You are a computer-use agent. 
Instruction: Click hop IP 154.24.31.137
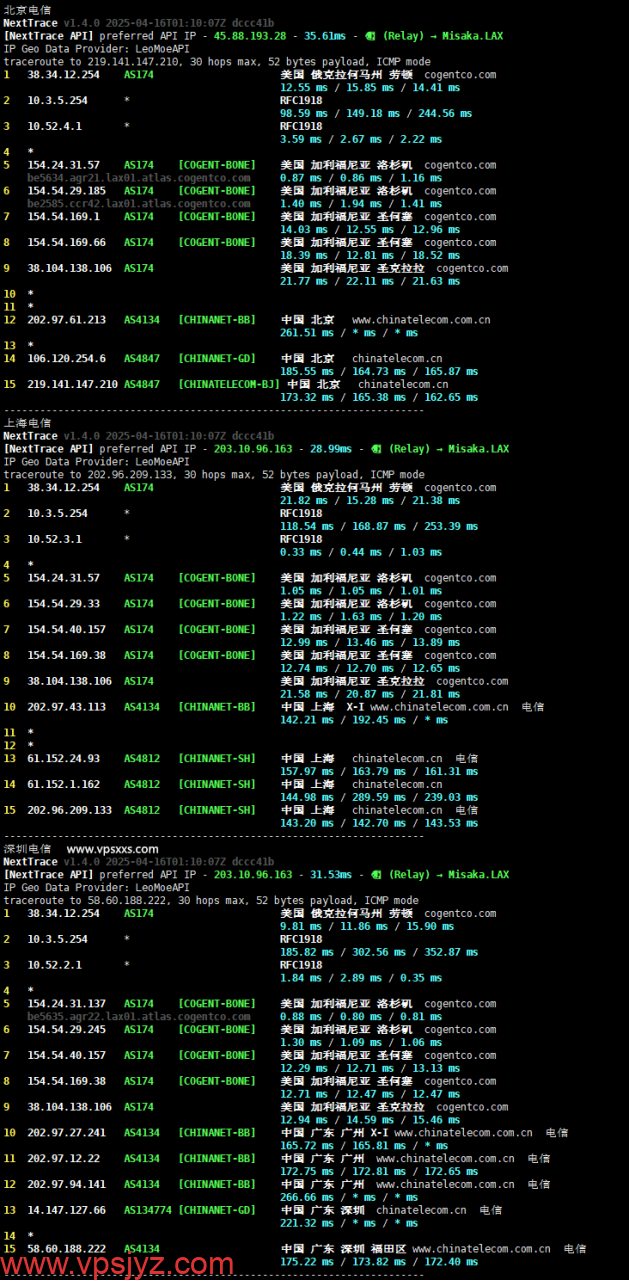66,1004
